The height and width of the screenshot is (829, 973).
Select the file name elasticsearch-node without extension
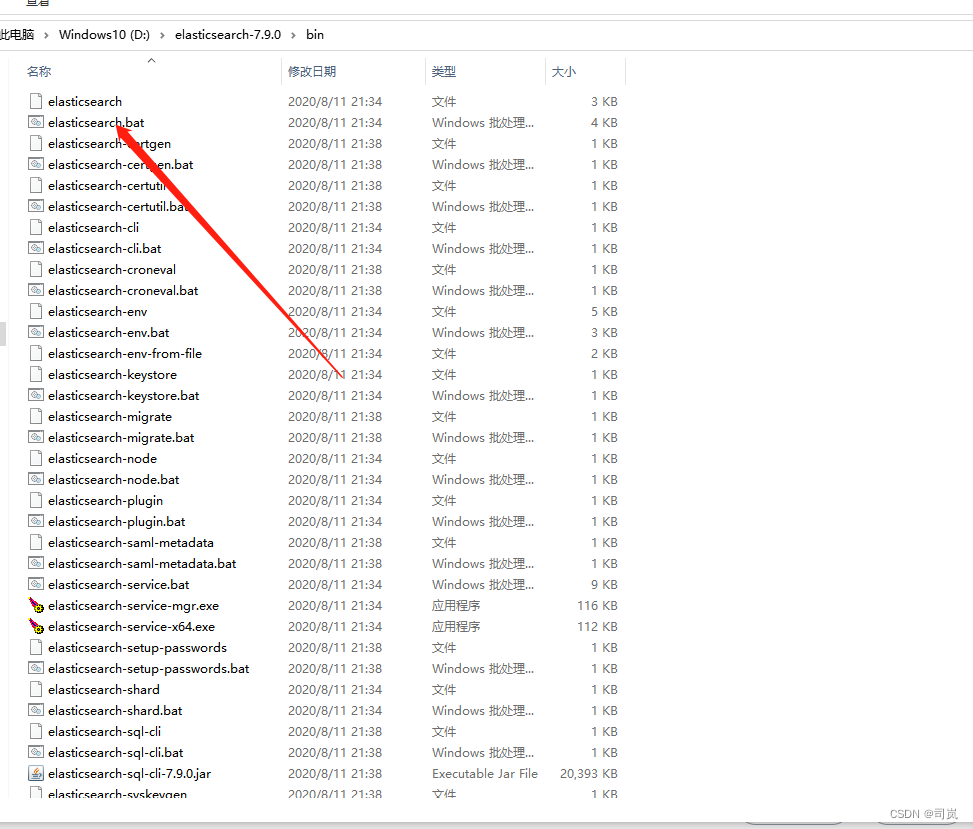(102, 459)
